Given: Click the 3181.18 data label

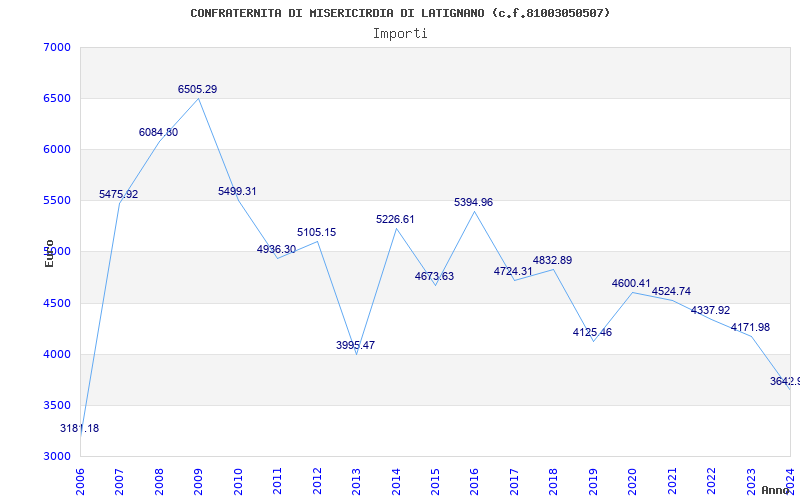Looking at the screenshot, I should 80,429.
